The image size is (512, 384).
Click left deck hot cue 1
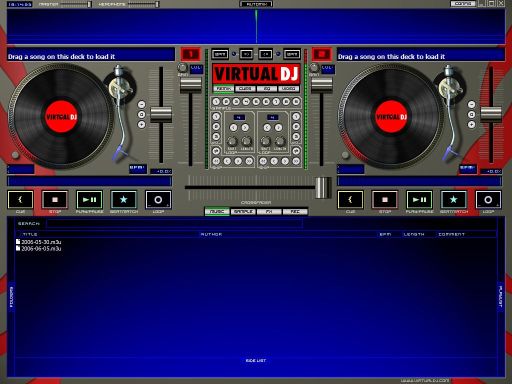coord(216,117)
